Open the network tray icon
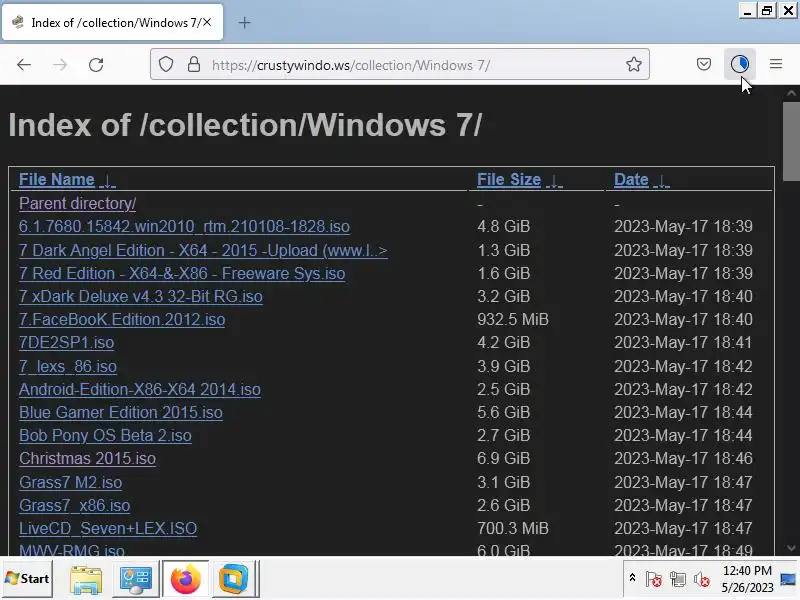The image size is (800, 600). coord(678,579)
